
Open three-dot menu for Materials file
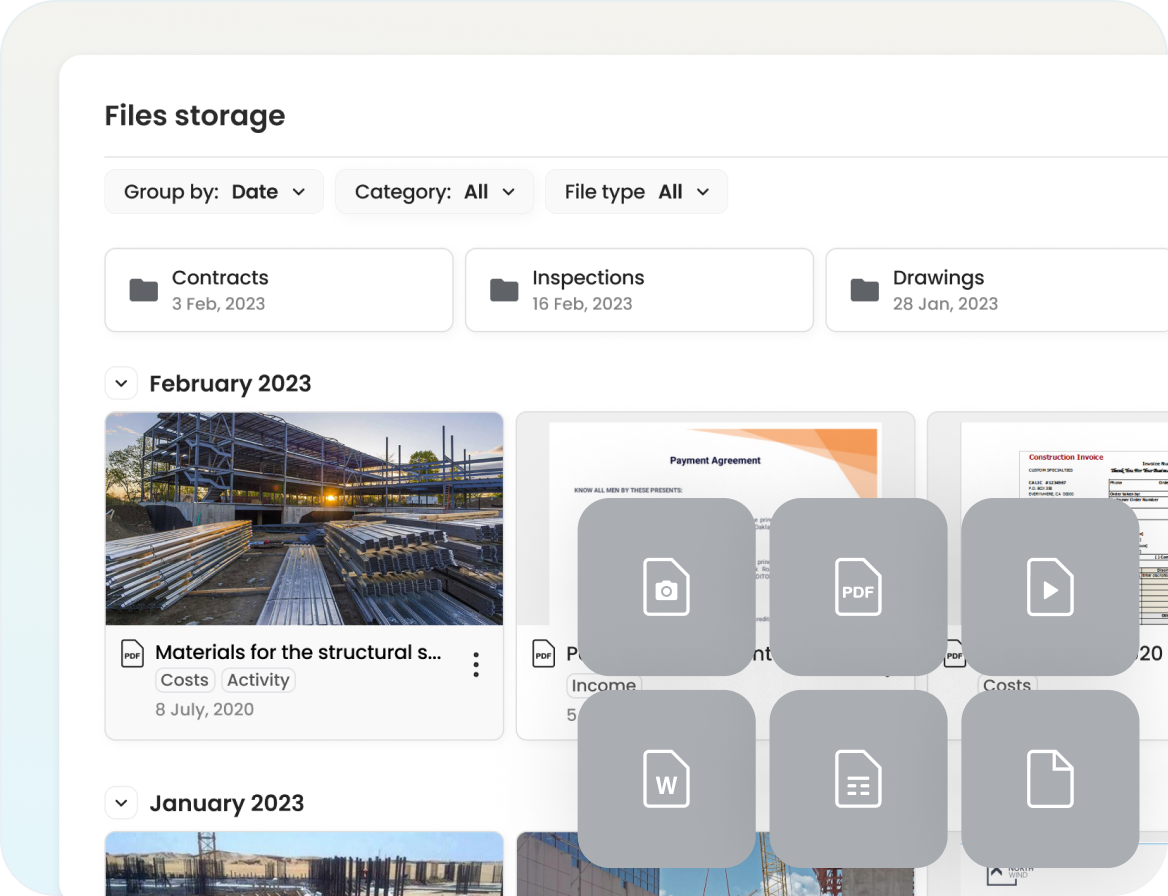click(476, 664)
